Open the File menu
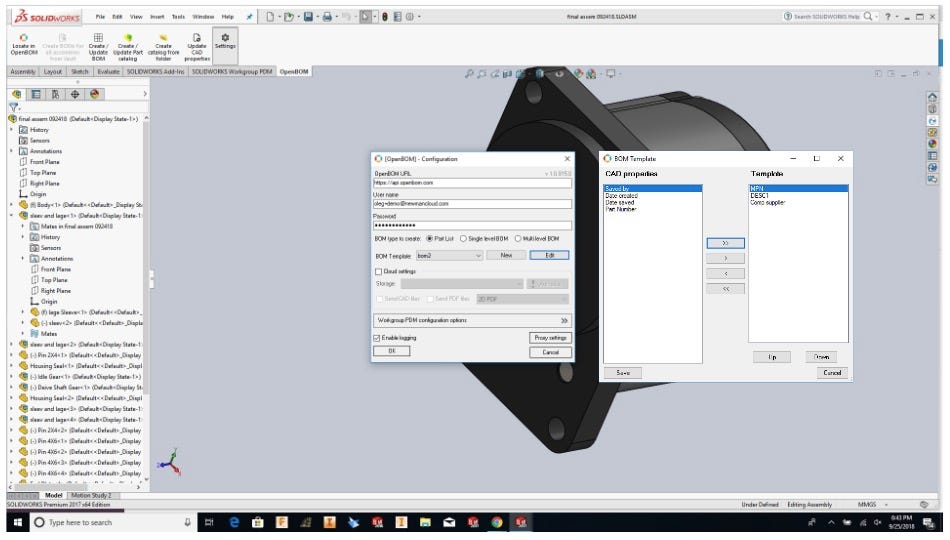Image resolution: width=950 pixels, height=540 pixels. click(100, 16)
